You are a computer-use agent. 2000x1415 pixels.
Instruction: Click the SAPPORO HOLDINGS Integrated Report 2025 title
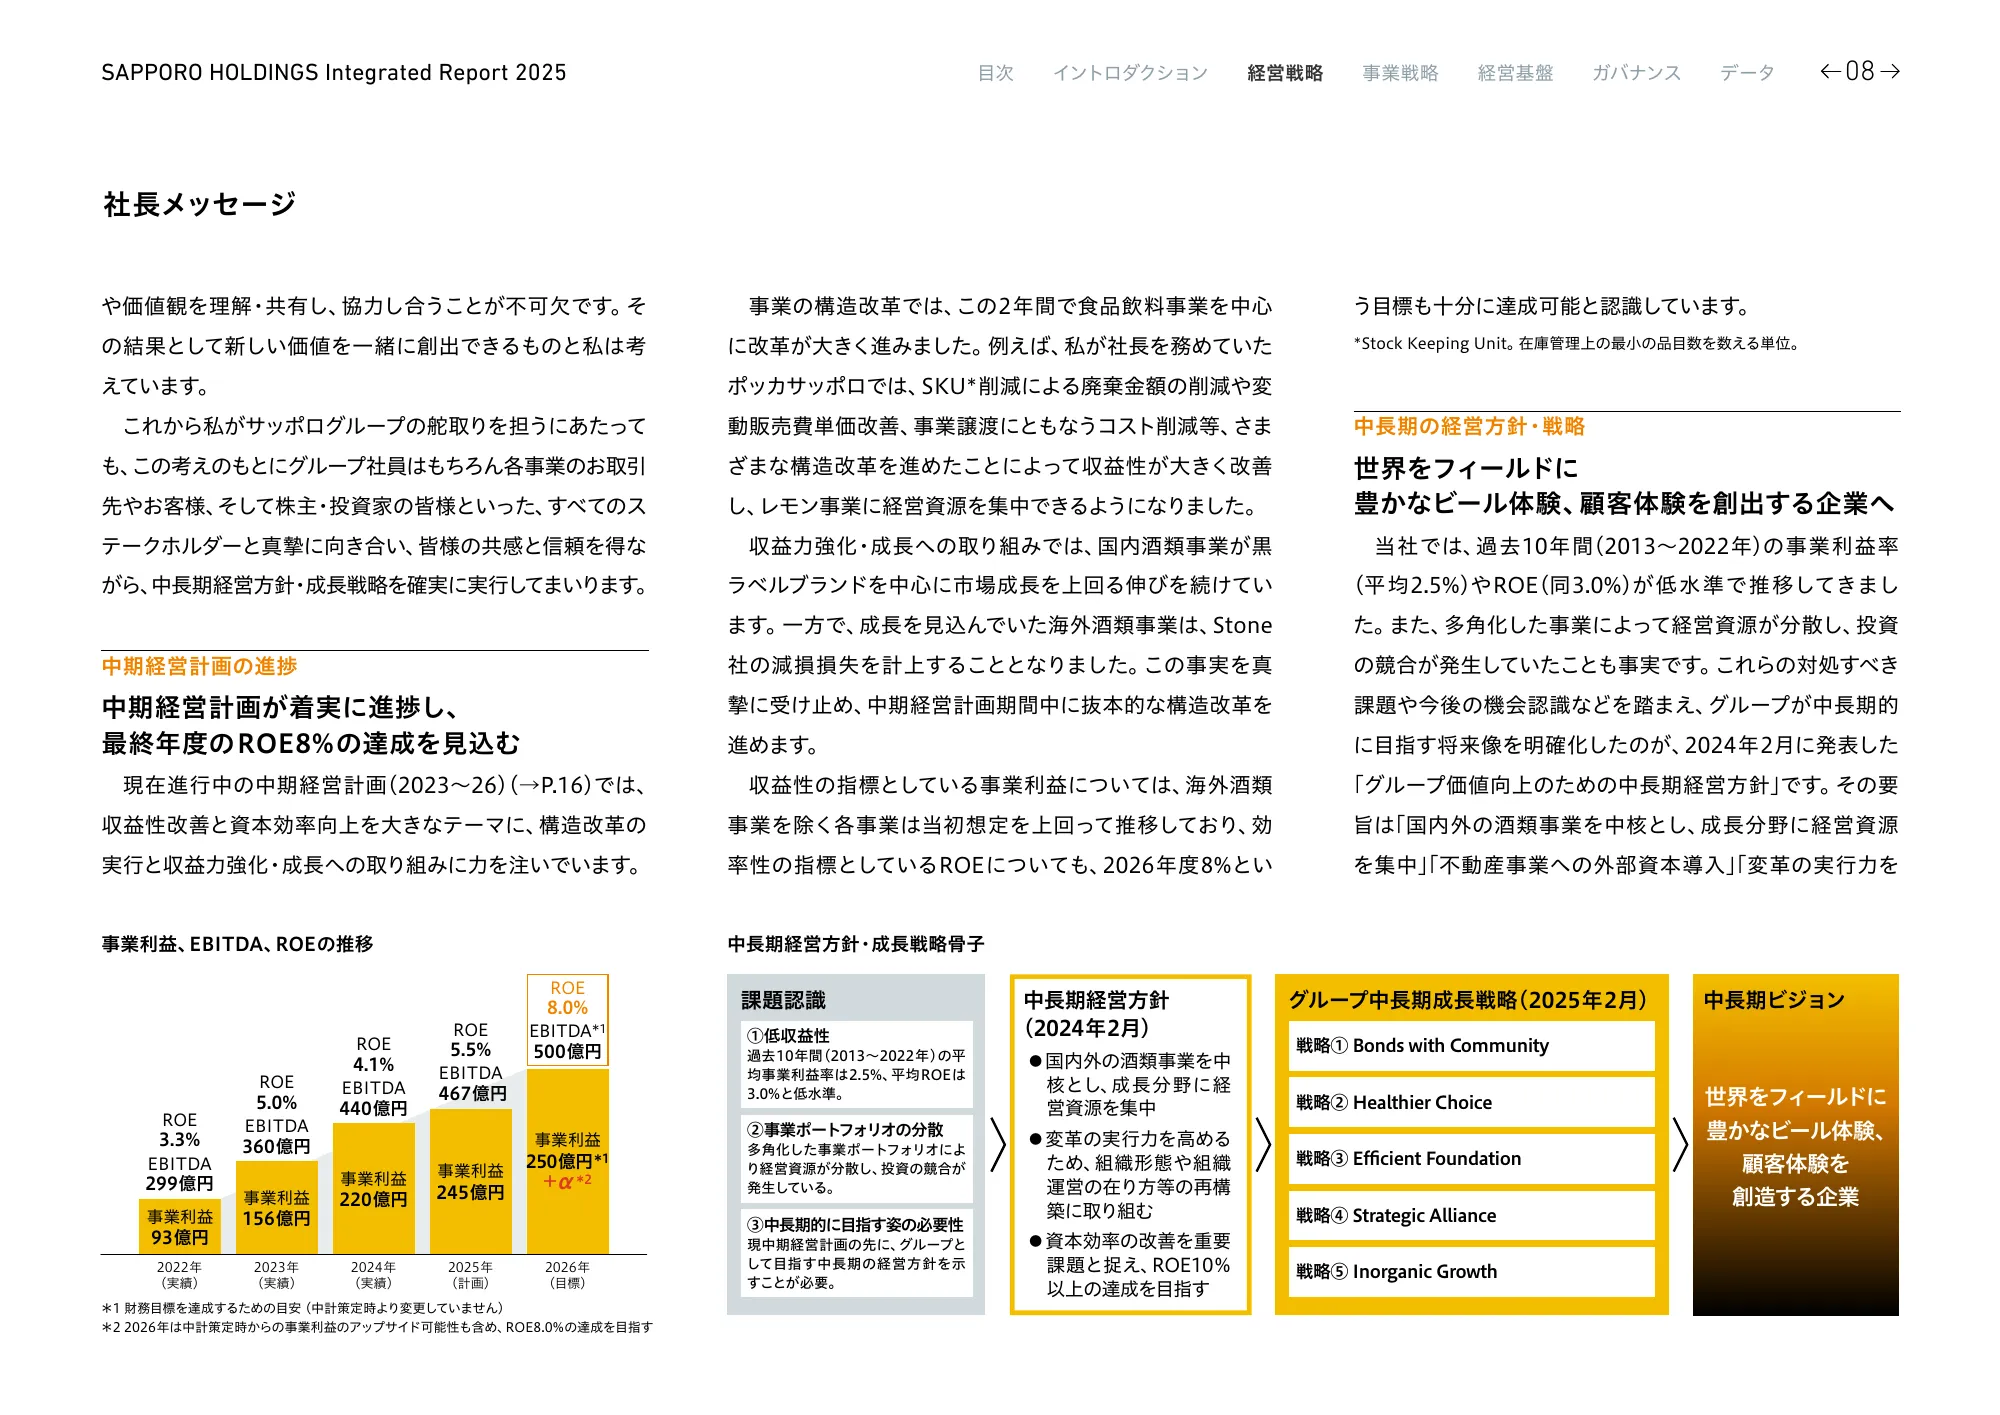point(333,73)
